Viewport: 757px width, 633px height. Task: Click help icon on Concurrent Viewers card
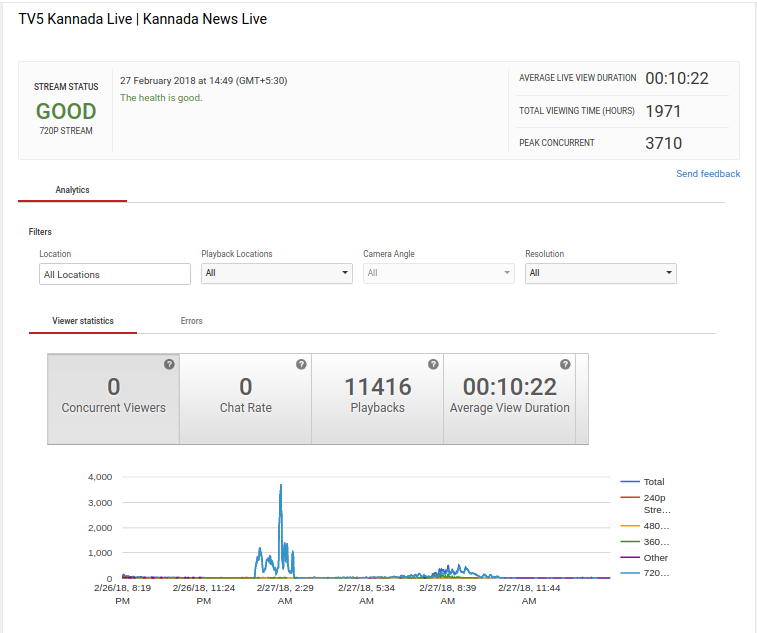[x=169, y=365]
